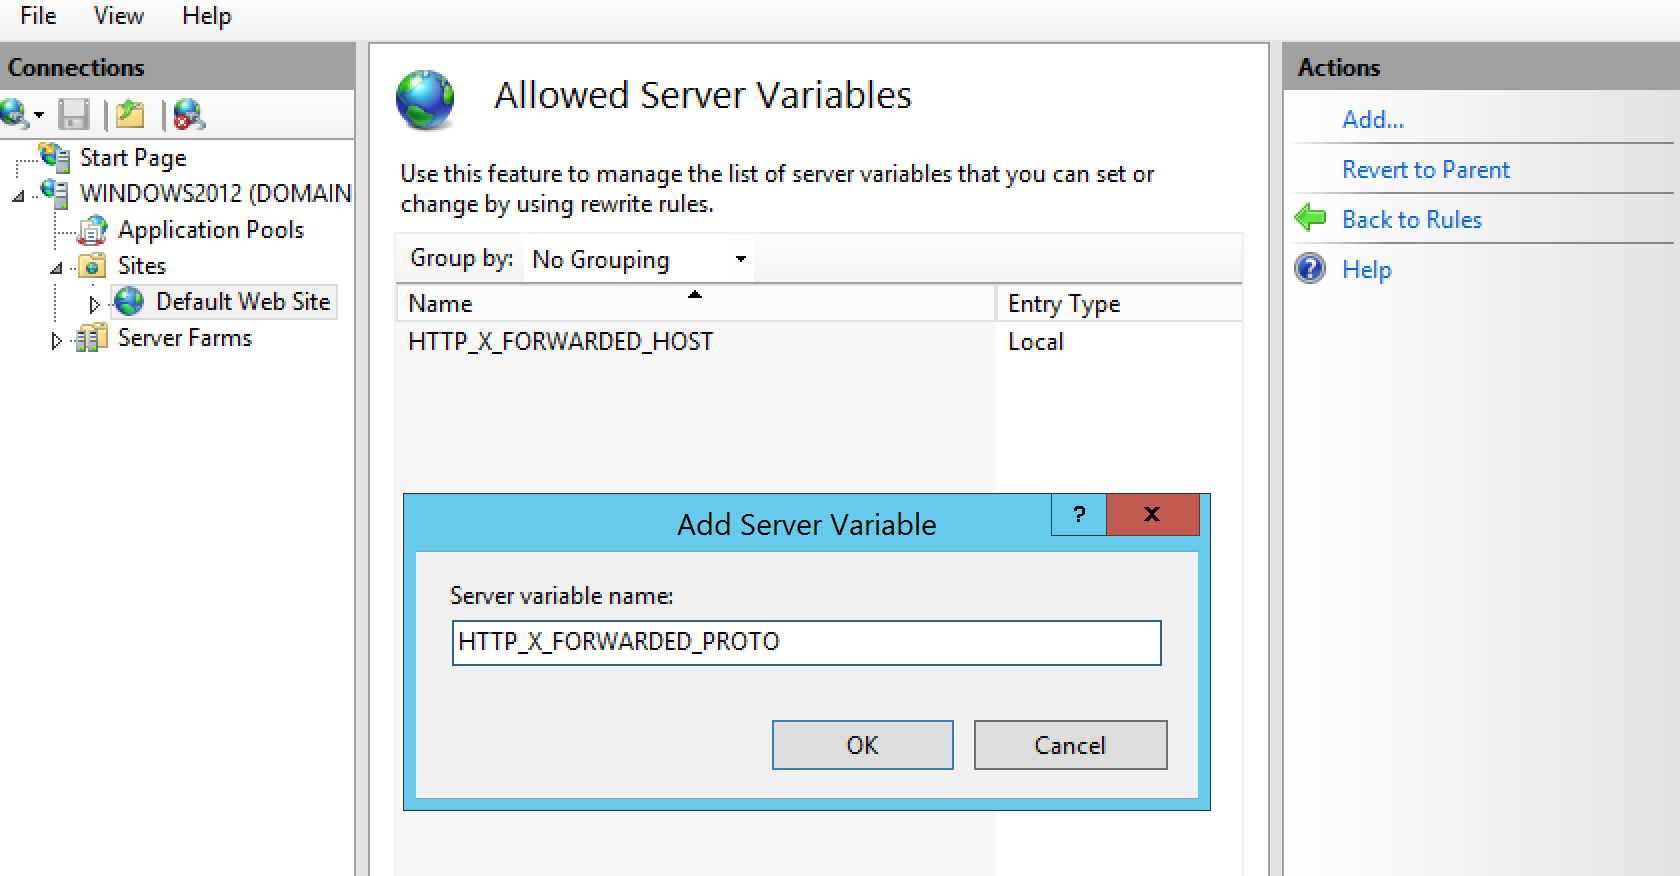Click the save floppy disk toolbar icon
1680x876 pixels.
pyautogui.click(x=73, y=115)
